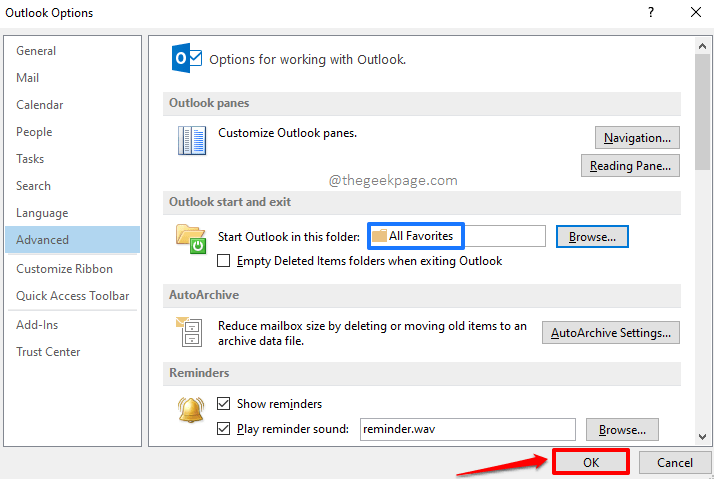Click the reminder.wav sound file field
Viewport: 714px width, 479px height.
coord(467,429)
